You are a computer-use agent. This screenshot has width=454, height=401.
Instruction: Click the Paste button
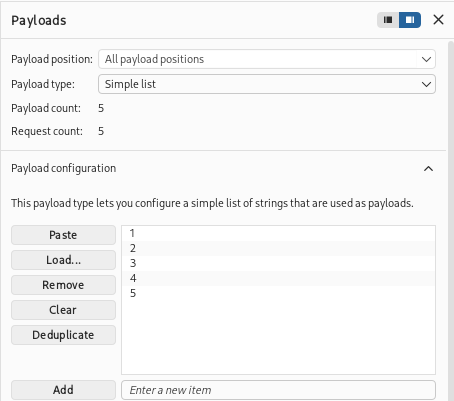pos(63,235)
